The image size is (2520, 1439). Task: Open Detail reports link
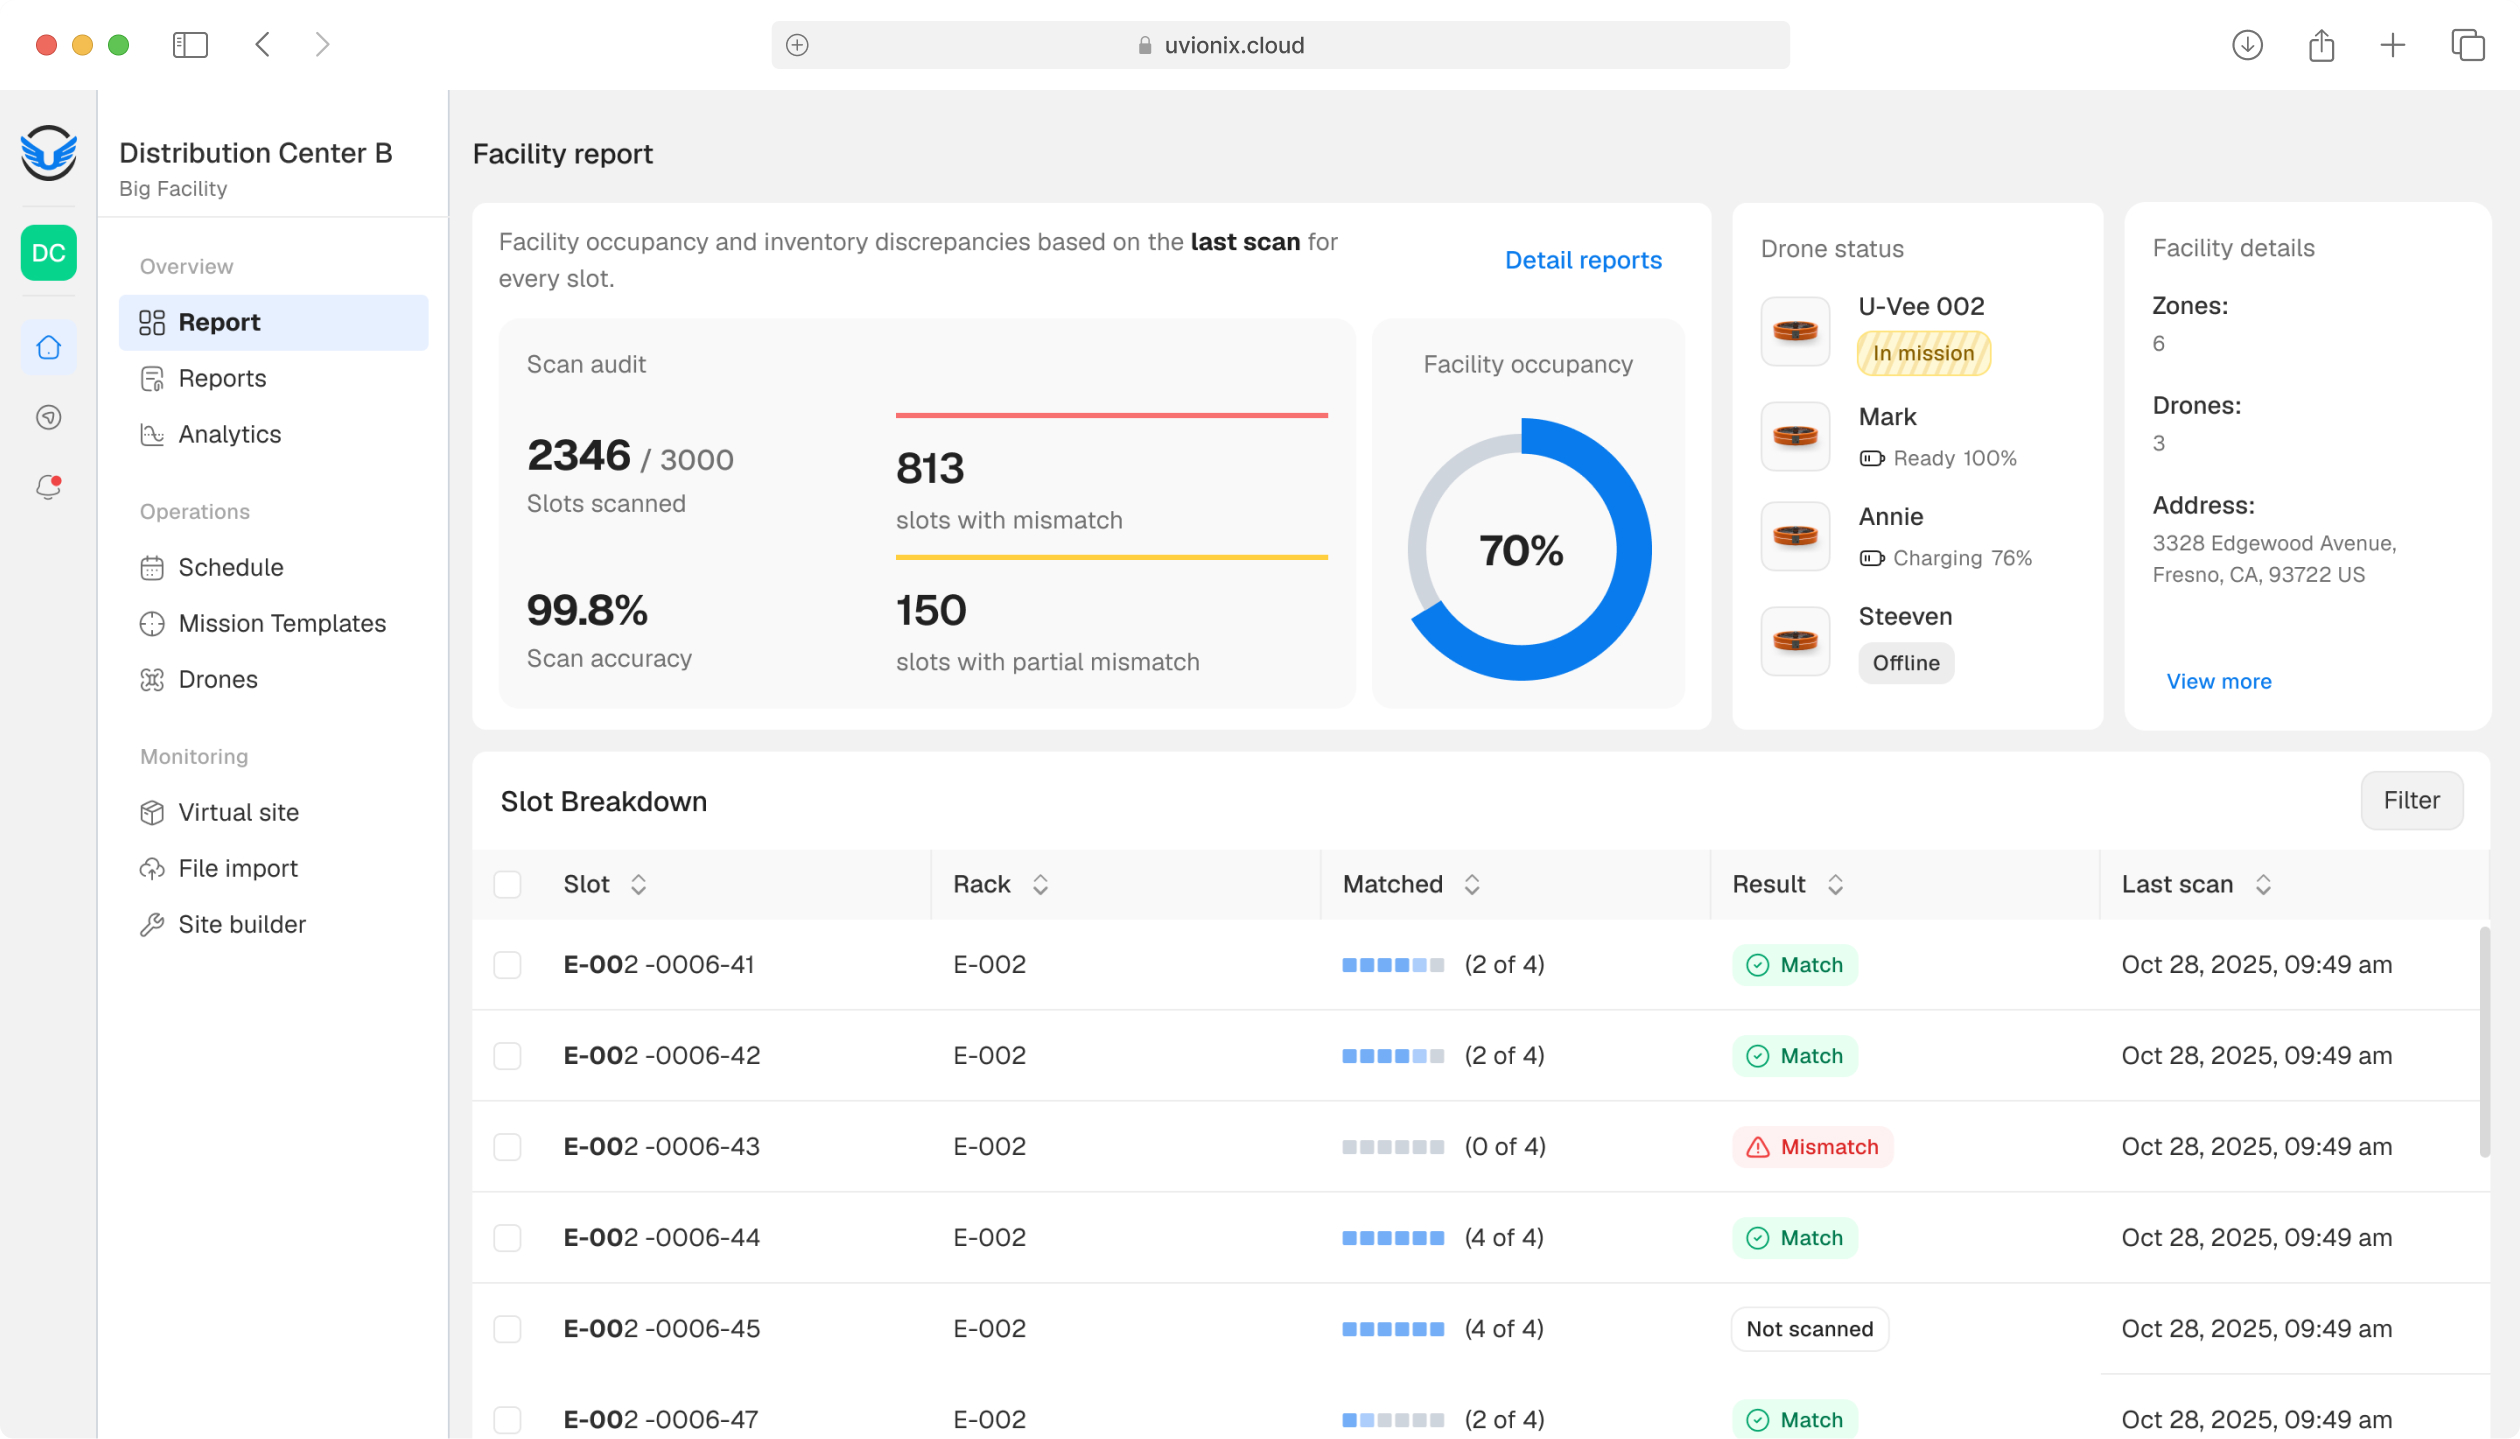(x=1583, y=260)
